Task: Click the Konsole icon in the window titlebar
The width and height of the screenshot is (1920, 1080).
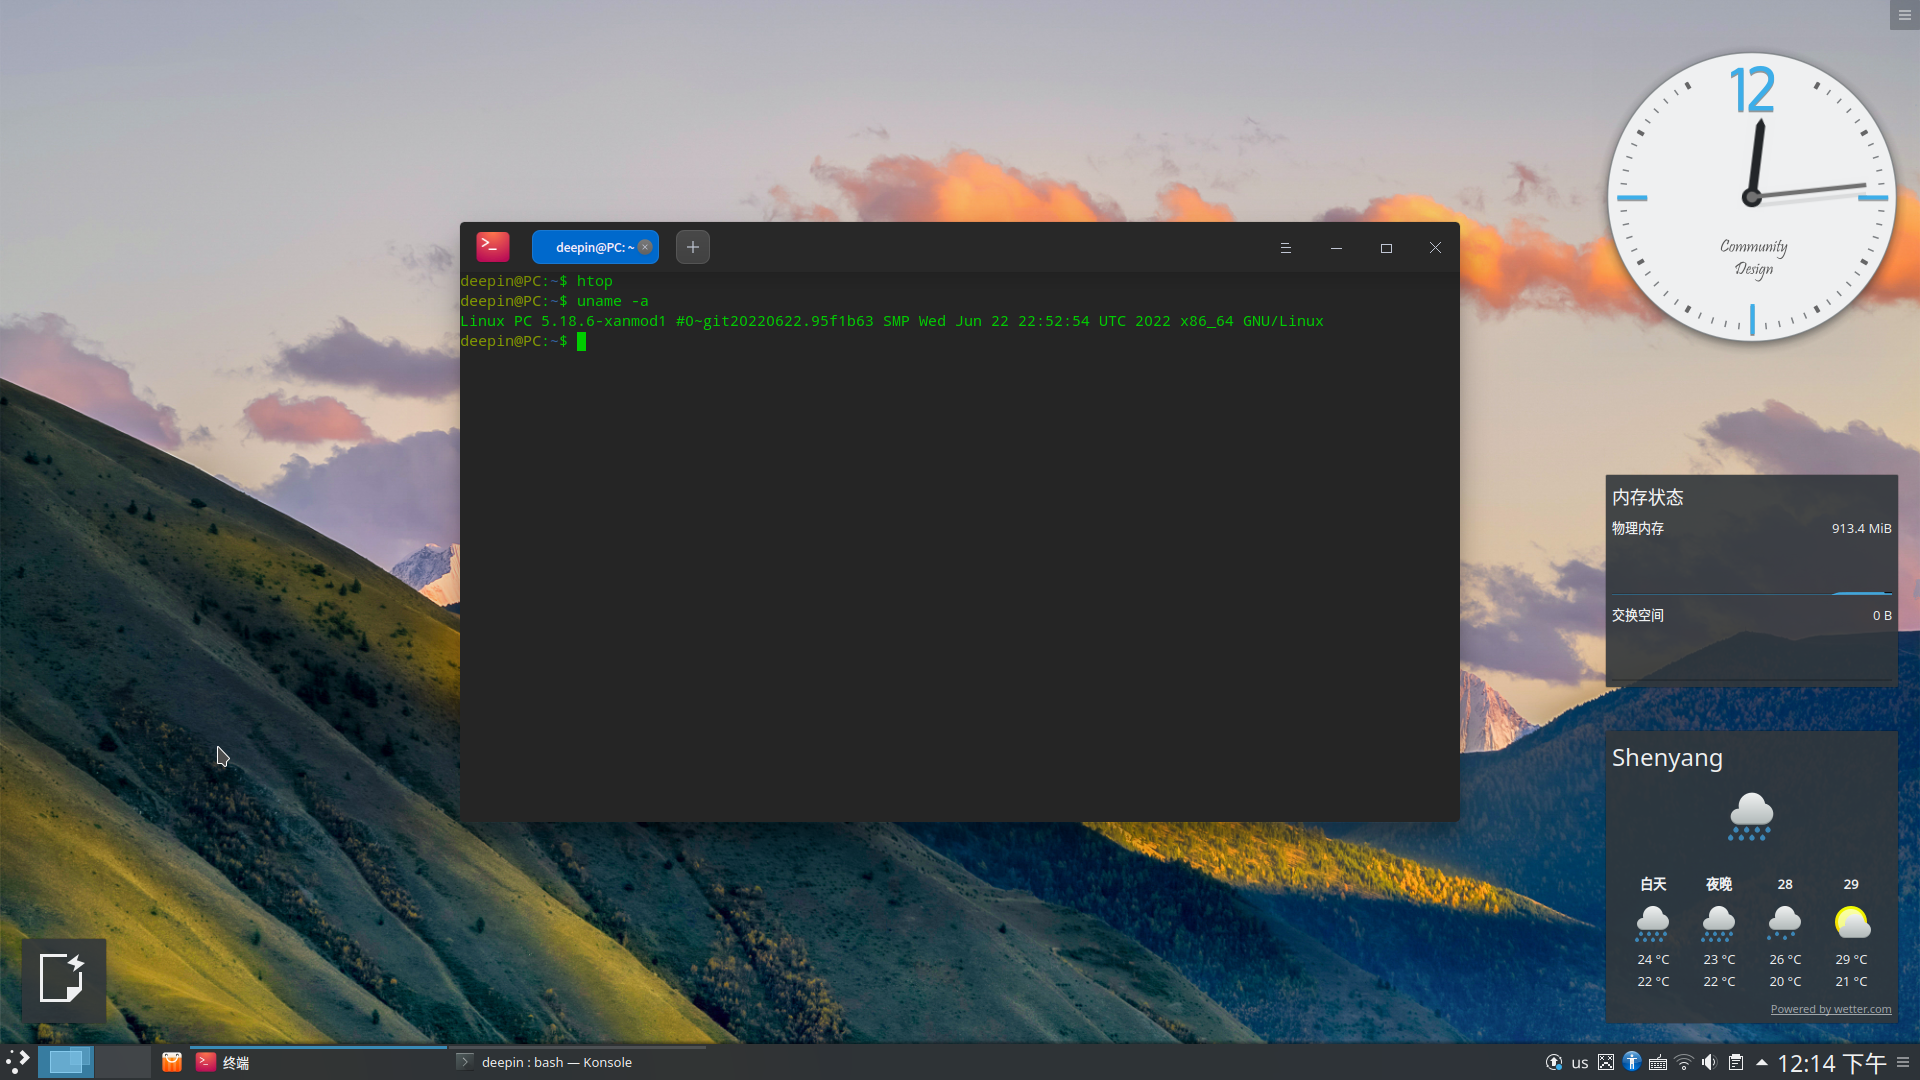Action: click(x=492, y=246)
